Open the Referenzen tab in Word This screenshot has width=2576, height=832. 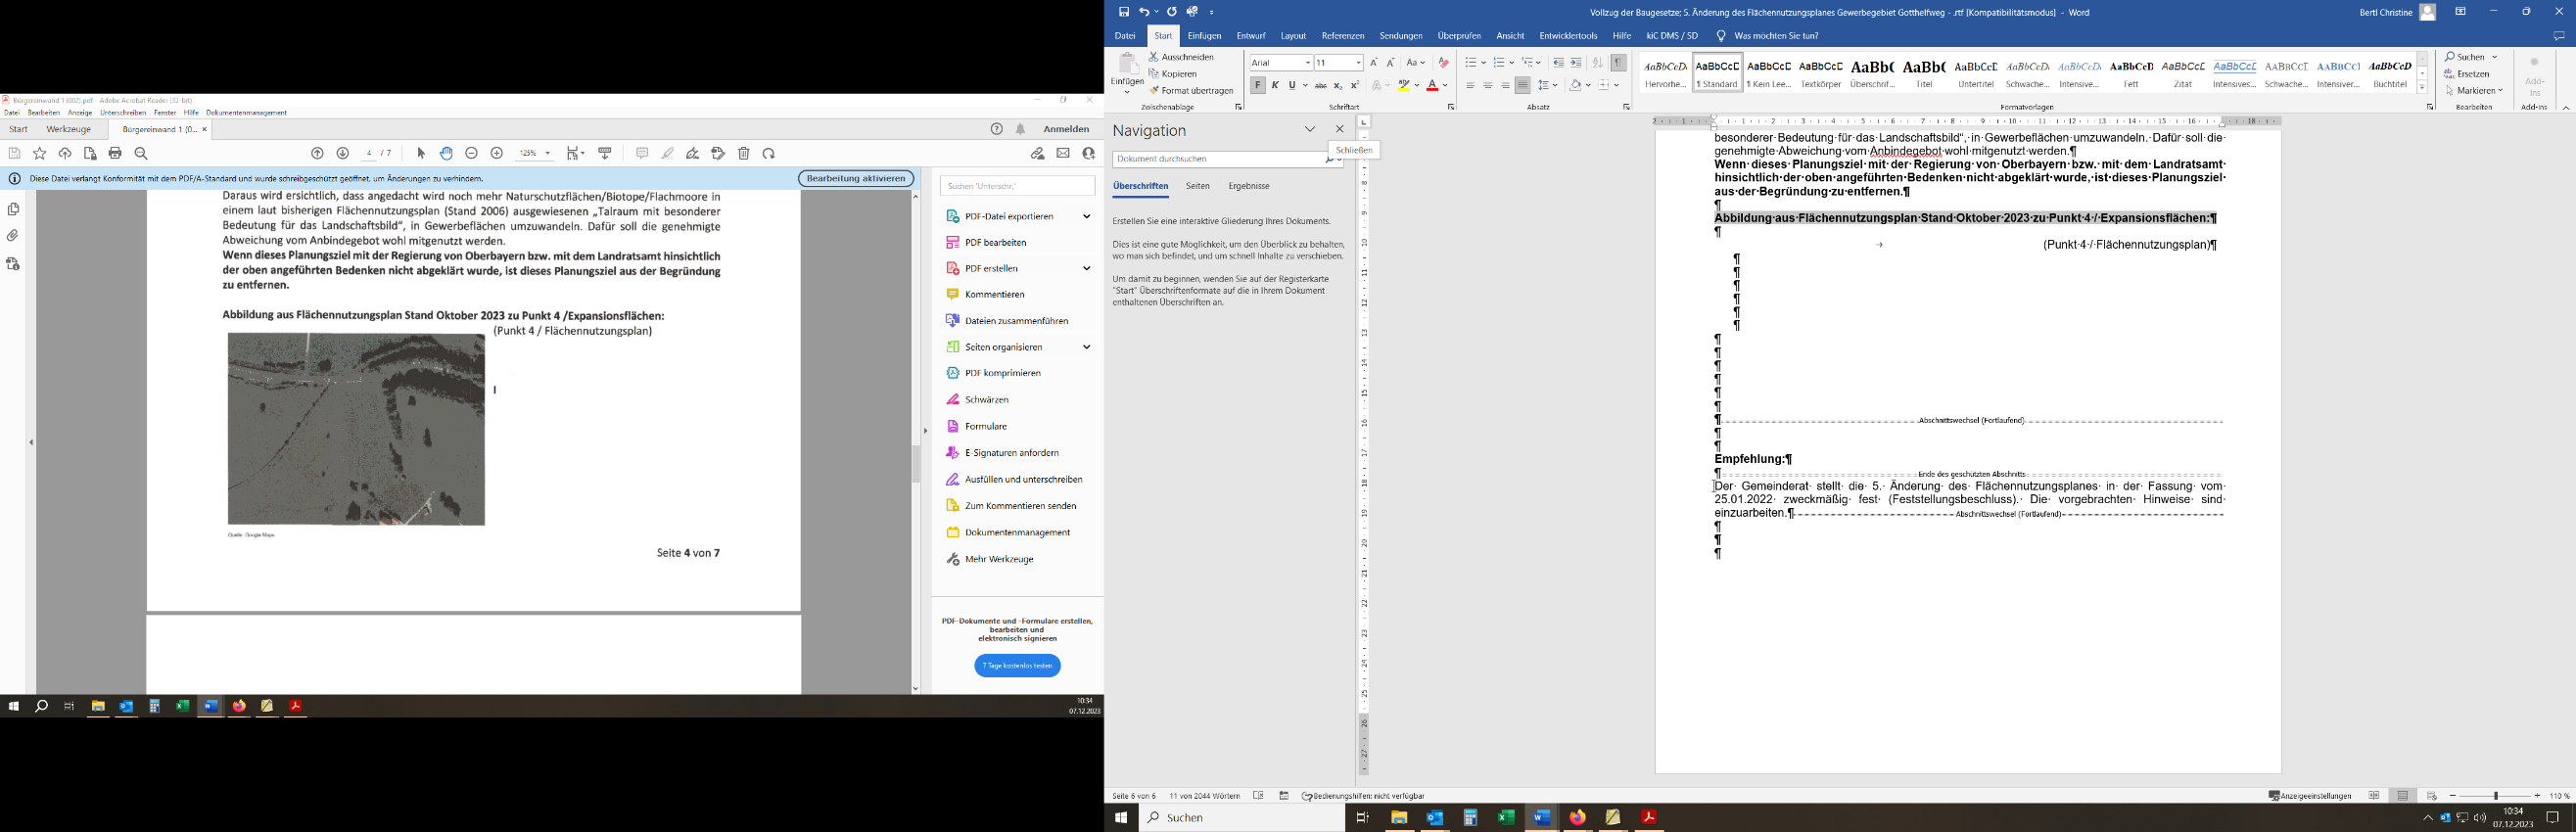click(x=1342, y=36)
